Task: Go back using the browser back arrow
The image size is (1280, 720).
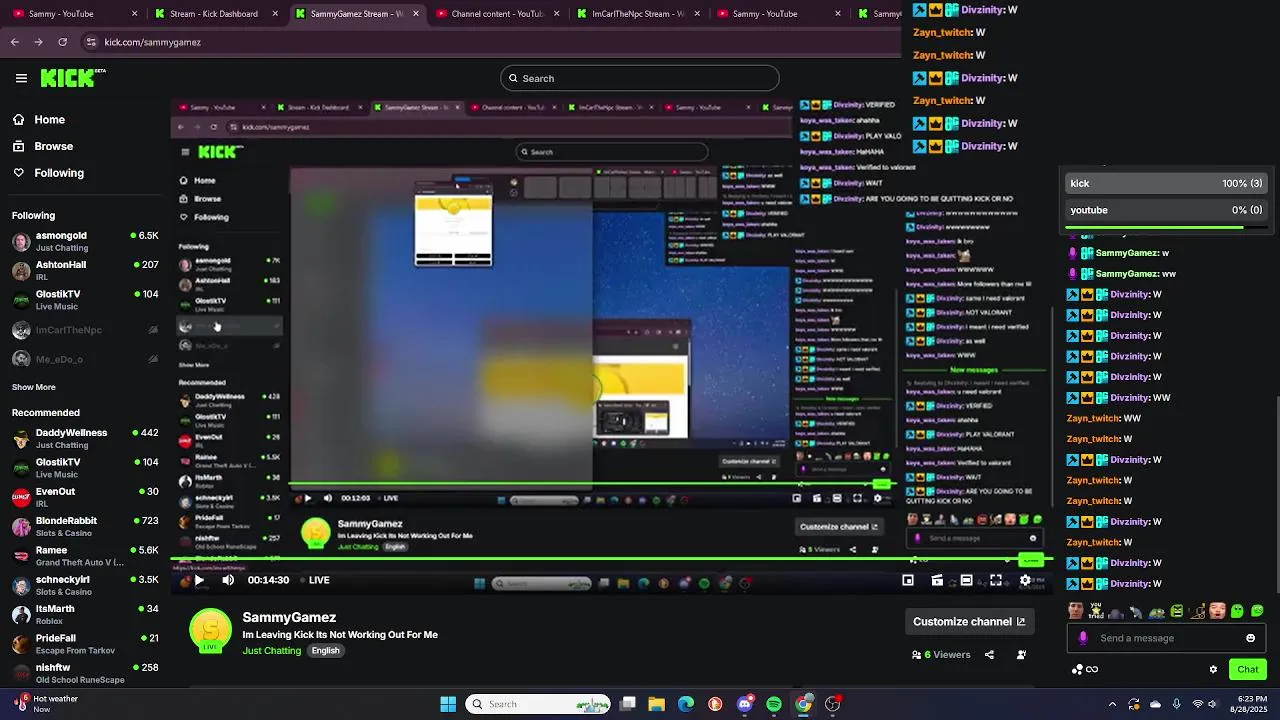Action: click(15, 42)
